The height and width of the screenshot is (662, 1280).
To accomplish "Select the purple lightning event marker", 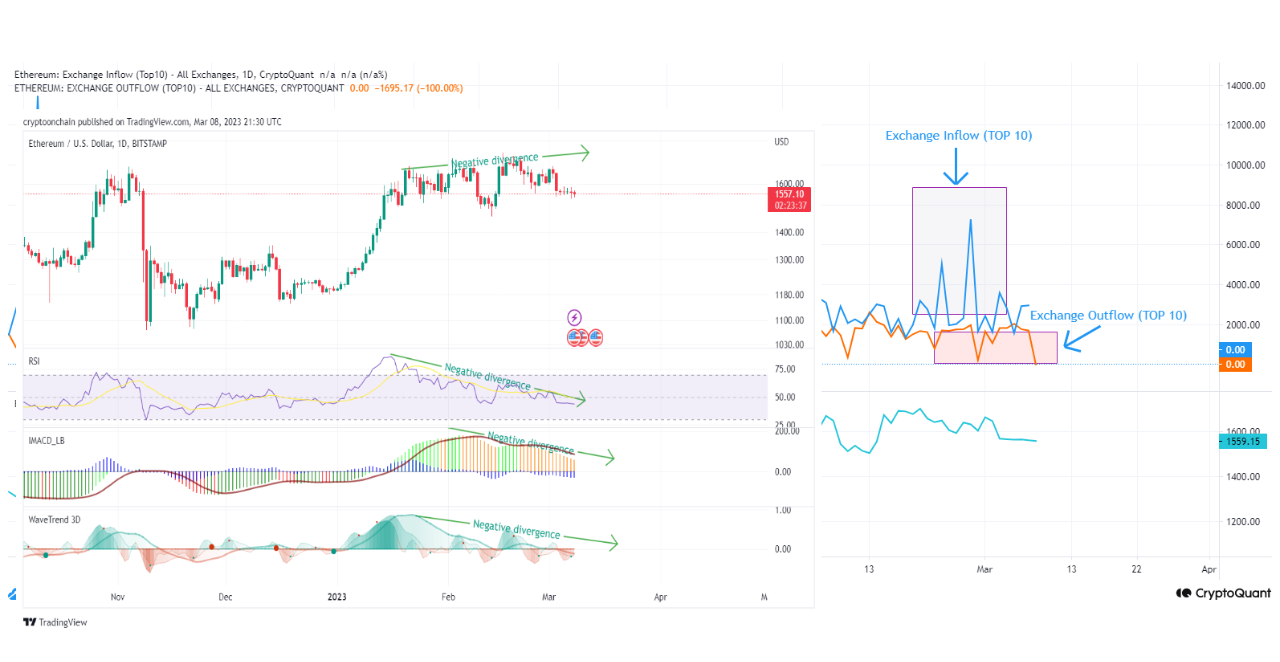I will pyautogui.click(x=575, y=317).
